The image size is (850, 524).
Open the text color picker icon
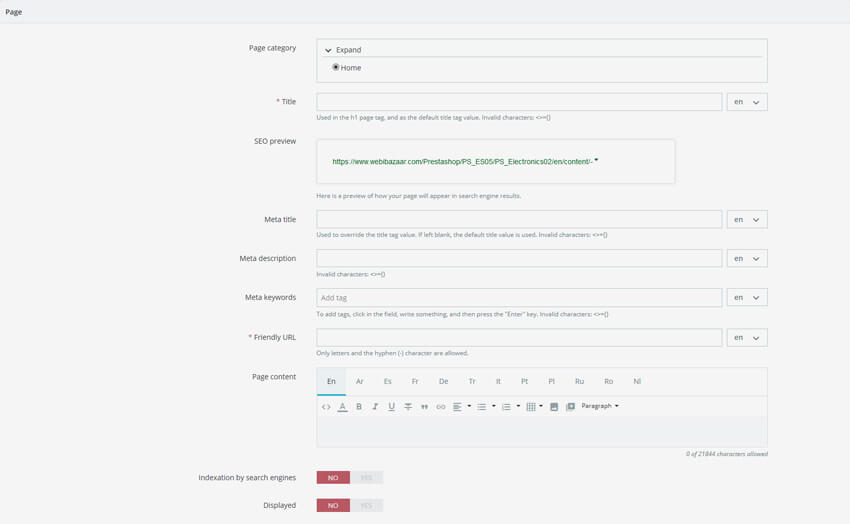tap(343, 406)
